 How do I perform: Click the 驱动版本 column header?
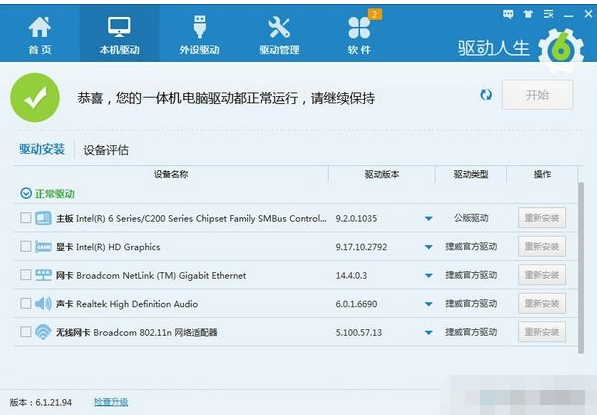tap(382, 174)
